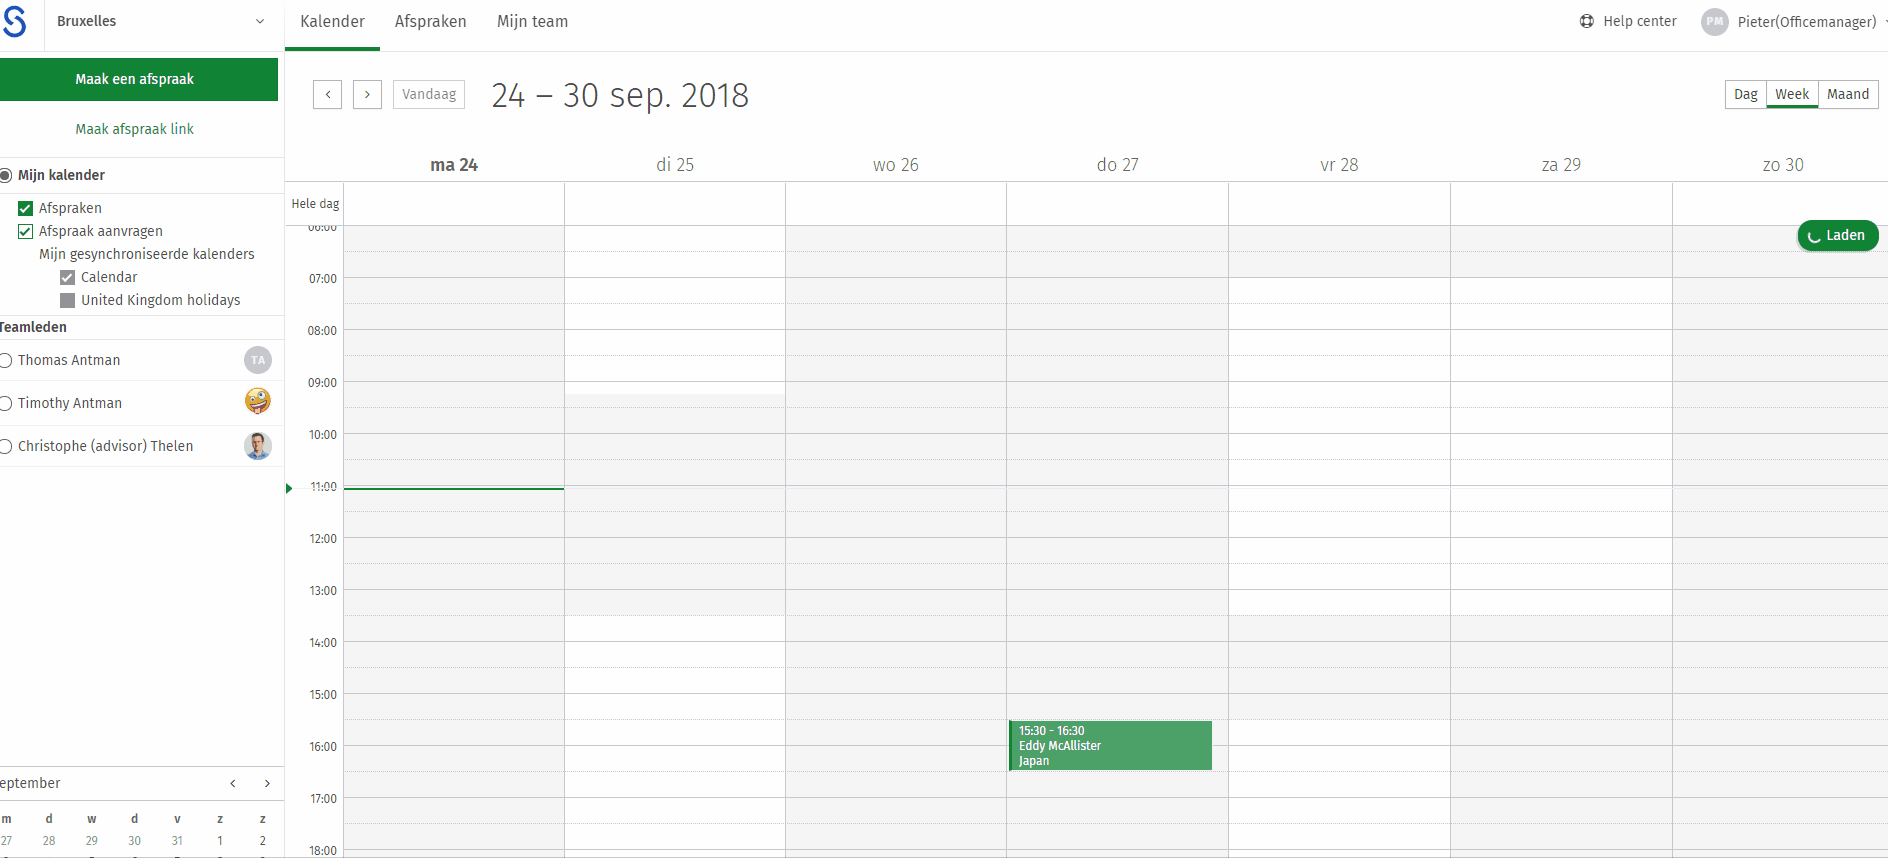Click the vr 28 day header
Screen dimensions: 1888x858
[1339, 165]
